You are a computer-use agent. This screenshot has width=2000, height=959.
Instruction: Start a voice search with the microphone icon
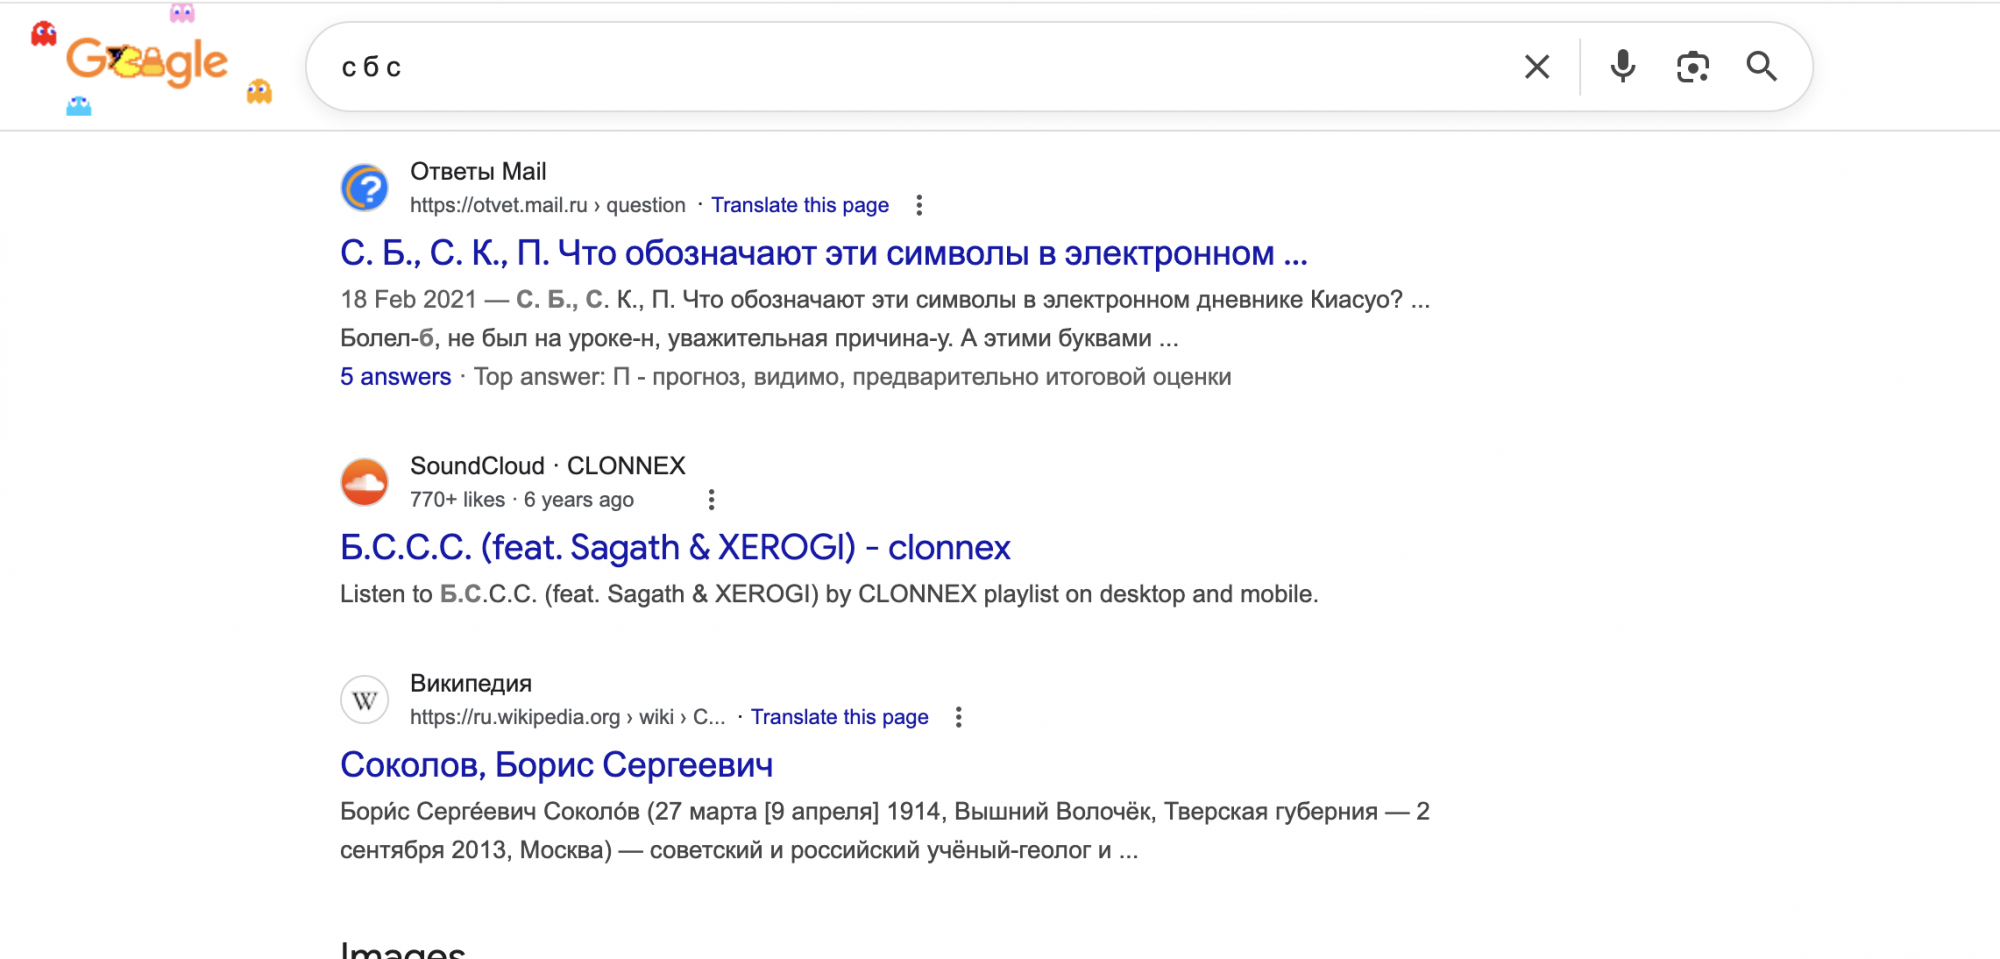point(1622,66)
